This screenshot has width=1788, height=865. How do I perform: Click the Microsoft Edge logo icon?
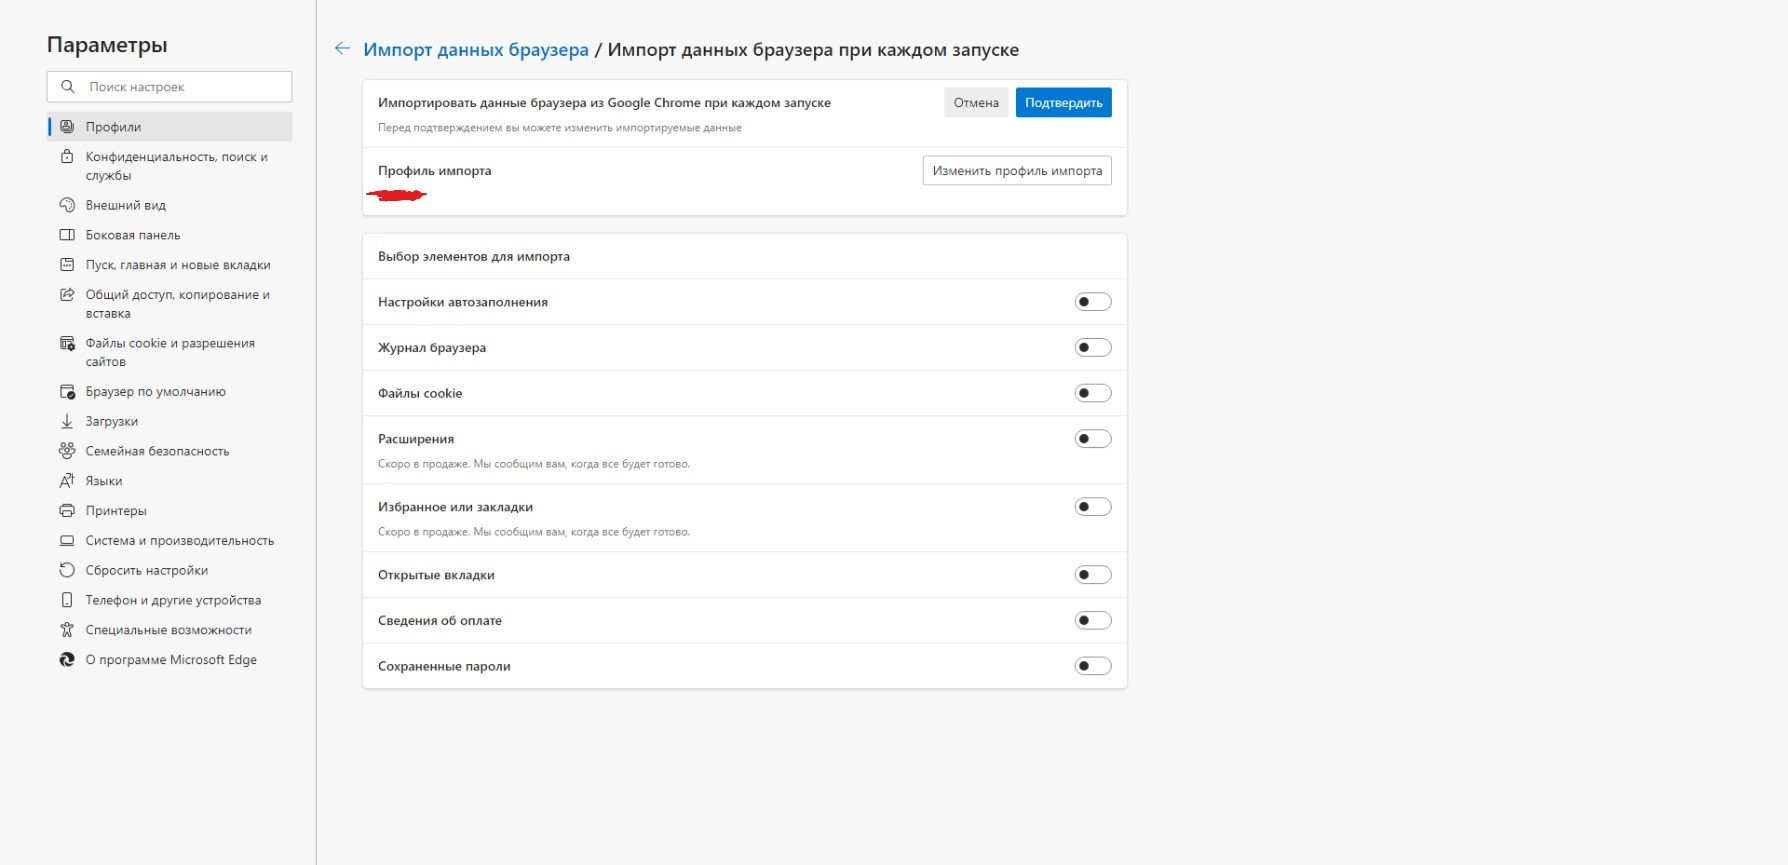pos(67,660)
